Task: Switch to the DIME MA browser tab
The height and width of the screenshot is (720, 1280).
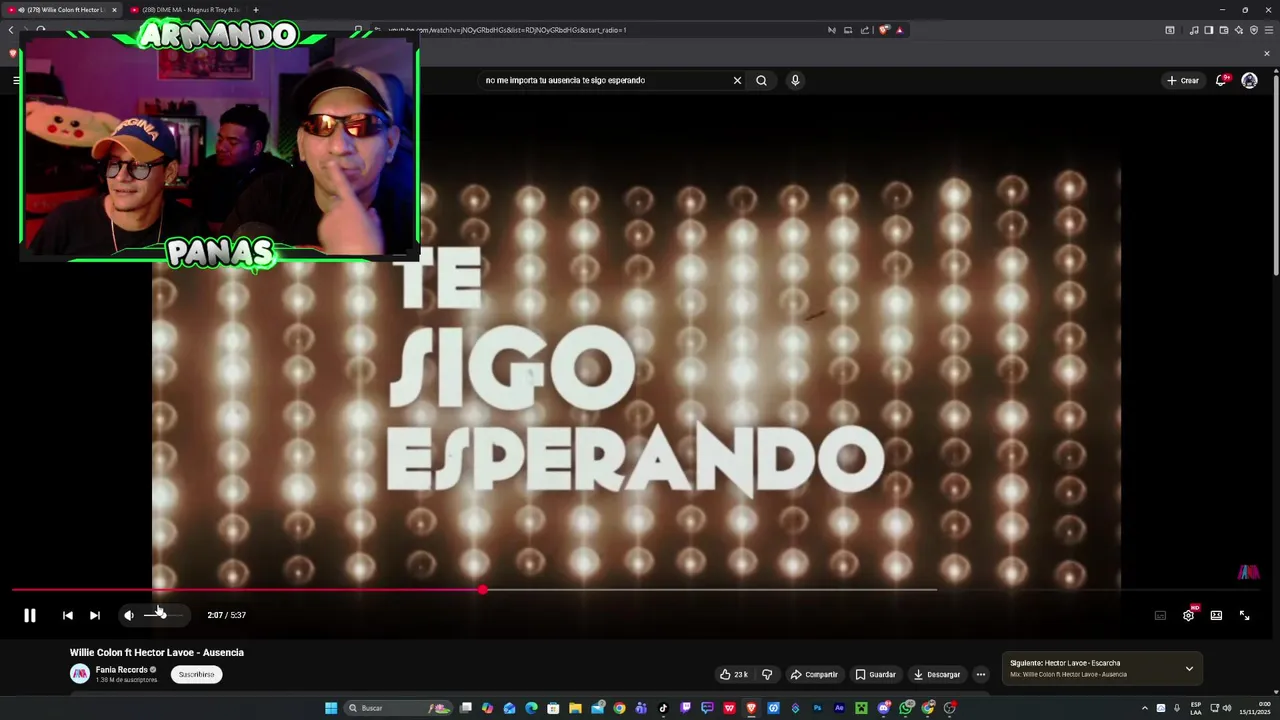Action: click(185, 10)
